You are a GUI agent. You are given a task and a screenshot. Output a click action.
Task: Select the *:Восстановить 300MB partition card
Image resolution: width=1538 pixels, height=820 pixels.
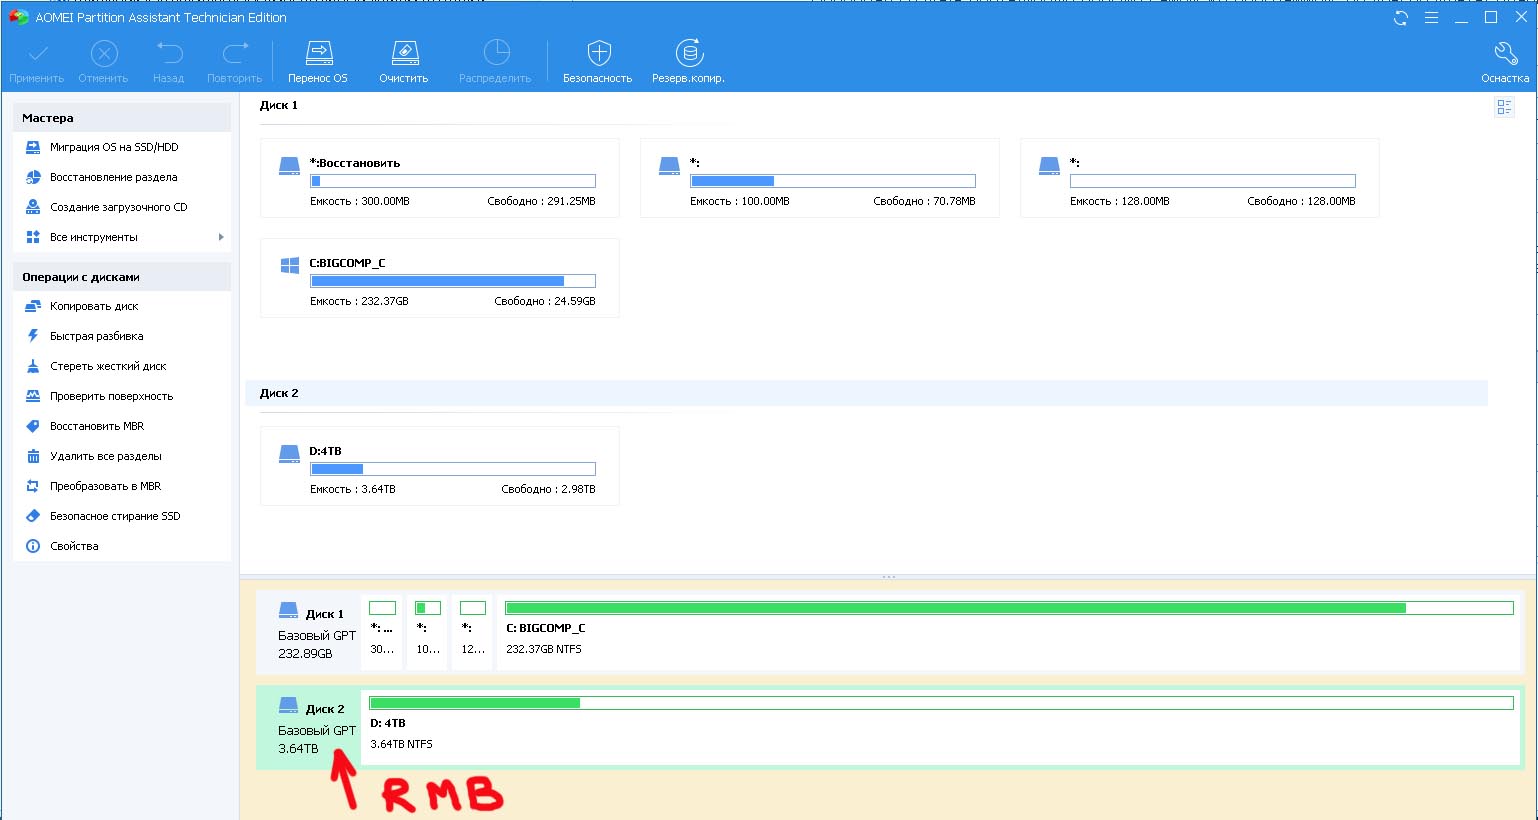tap(440, 178)
